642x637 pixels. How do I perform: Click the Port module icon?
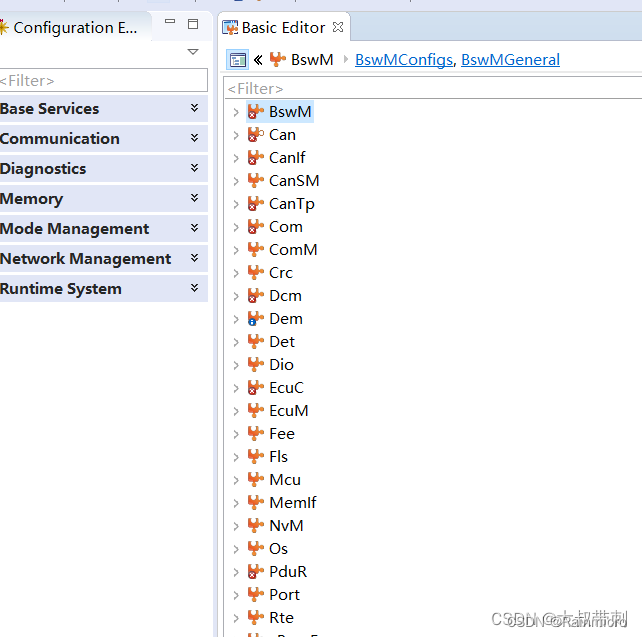pos(256,594)
